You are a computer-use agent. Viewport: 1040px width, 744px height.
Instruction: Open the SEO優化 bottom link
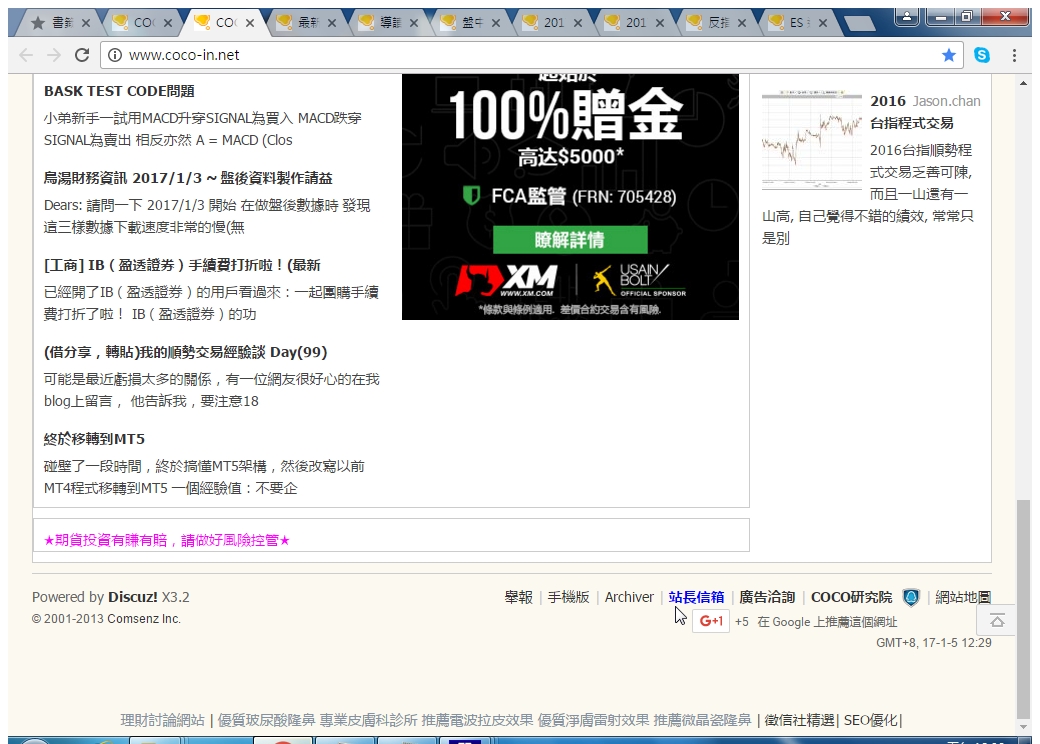pyautogui.click(x=871, y=720)
